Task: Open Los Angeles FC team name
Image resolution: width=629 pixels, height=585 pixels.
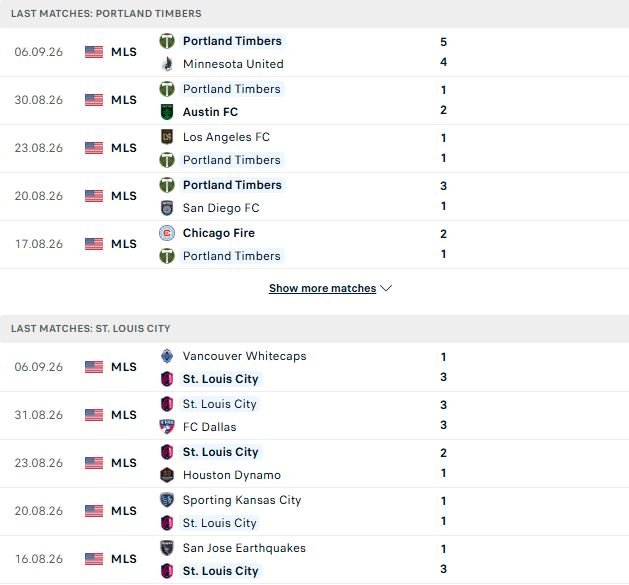Action: pyautogui.click(x=226, y=137)
